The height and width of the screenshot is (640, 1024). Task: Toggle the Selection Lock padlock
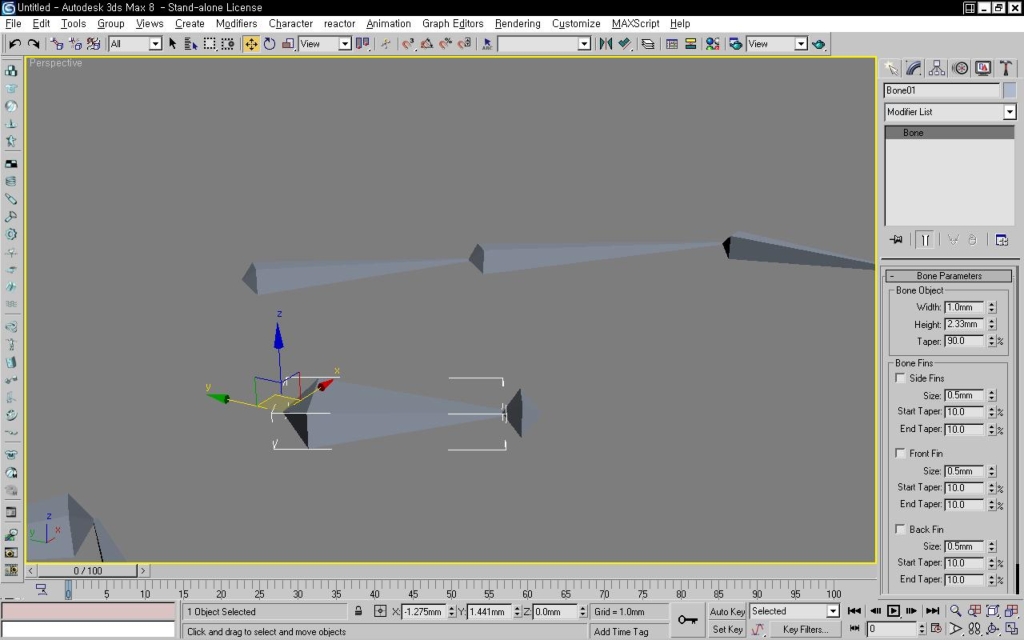359,611
